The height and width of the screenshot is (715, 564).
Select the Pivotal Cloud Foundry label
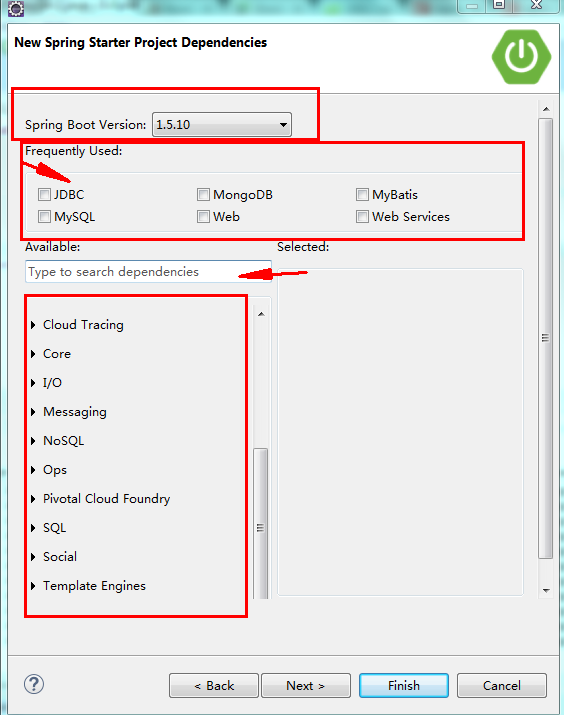click(x=107, y=499)
